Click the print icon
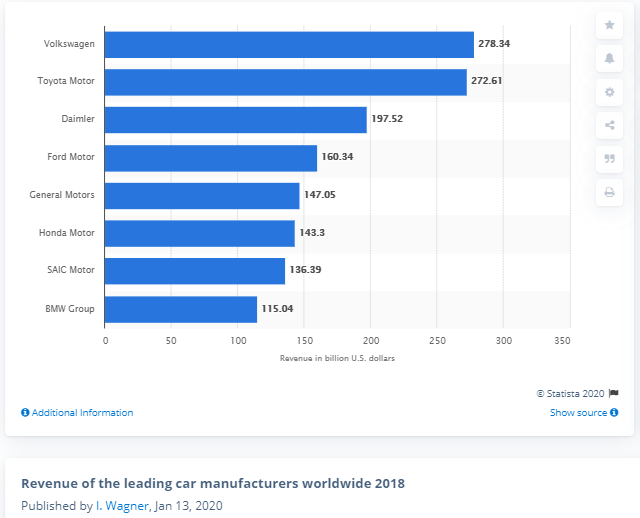Image resolution: width=640 pixels, height=518 pixels. (609, 192)
